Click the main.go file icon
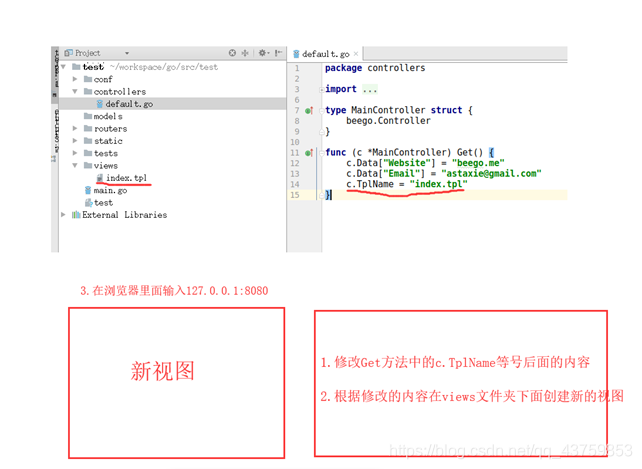642x469 pixels. (88, 190)
